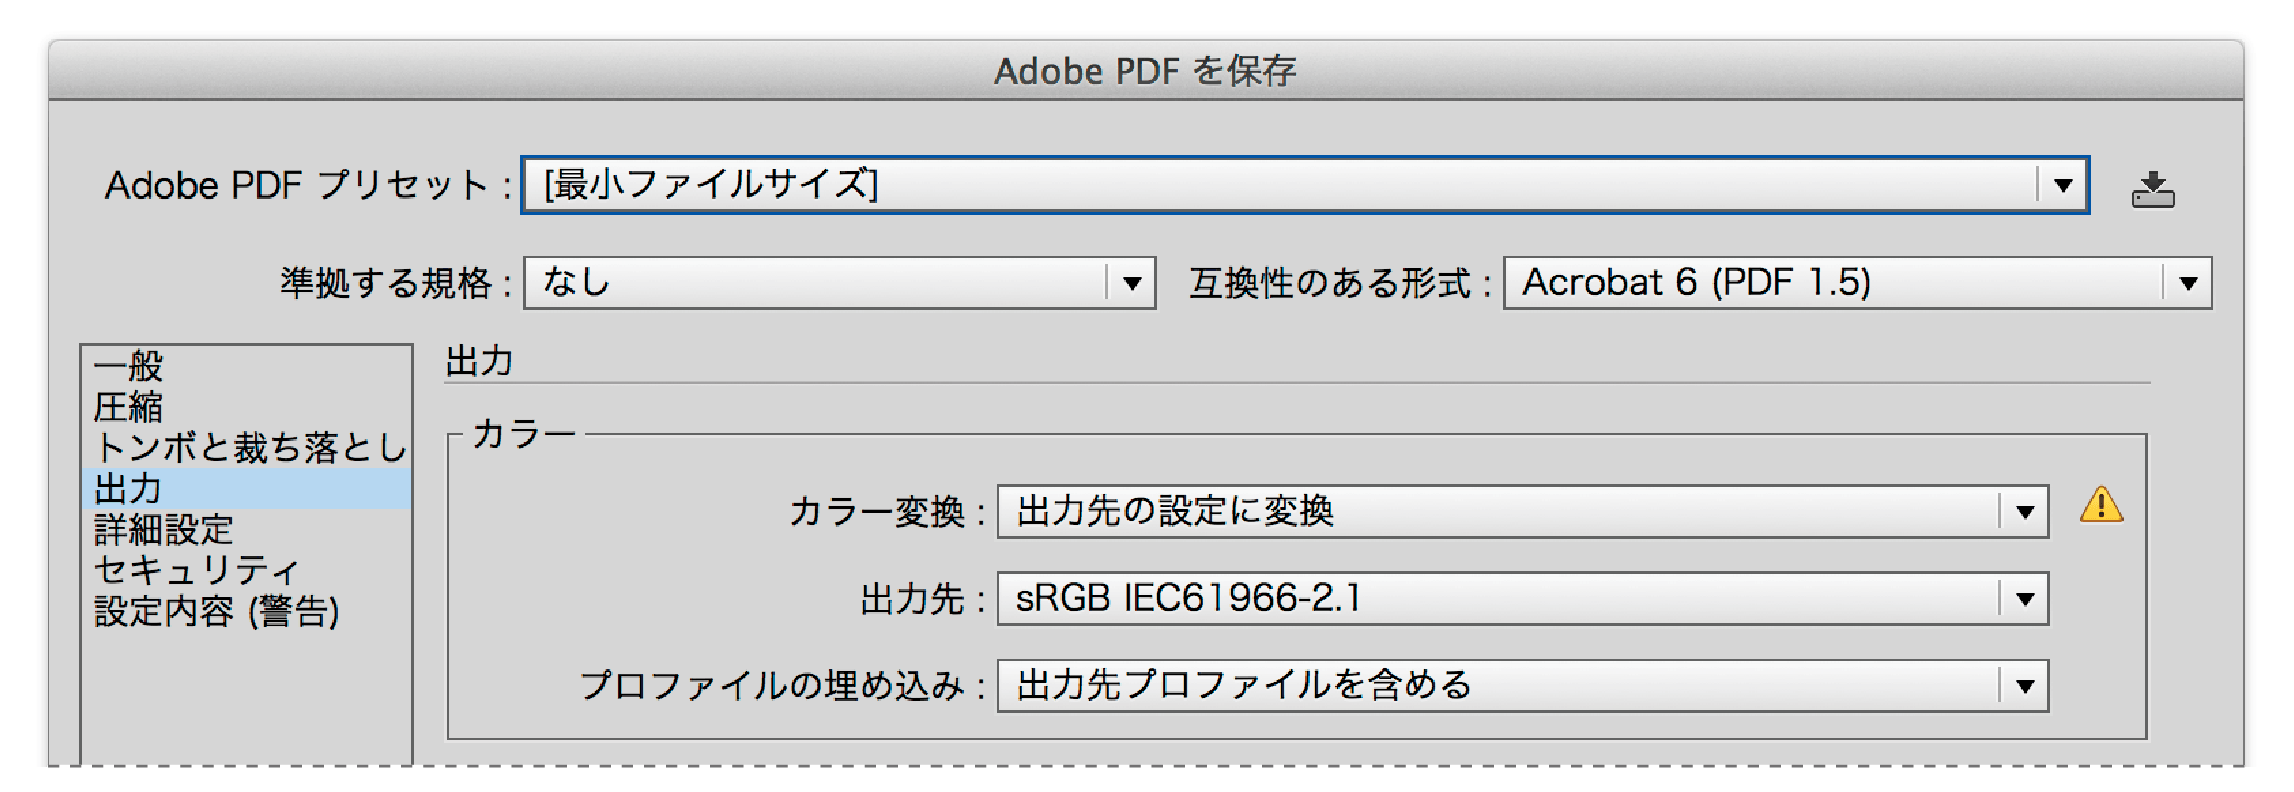This screenshot has height=792, width=2294.
Task: Select 圧縮 in the category list
Action: tap(246, 407)
